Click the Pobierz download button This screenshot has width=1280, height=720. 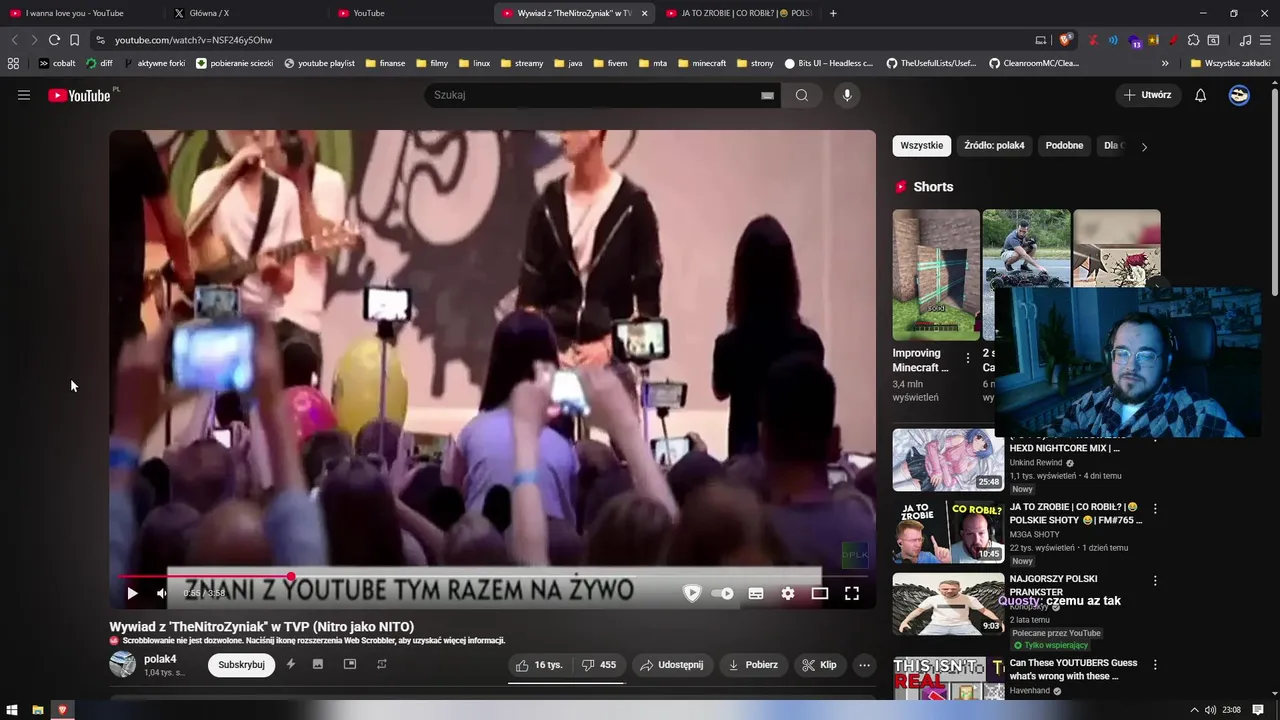click(753, 665)
